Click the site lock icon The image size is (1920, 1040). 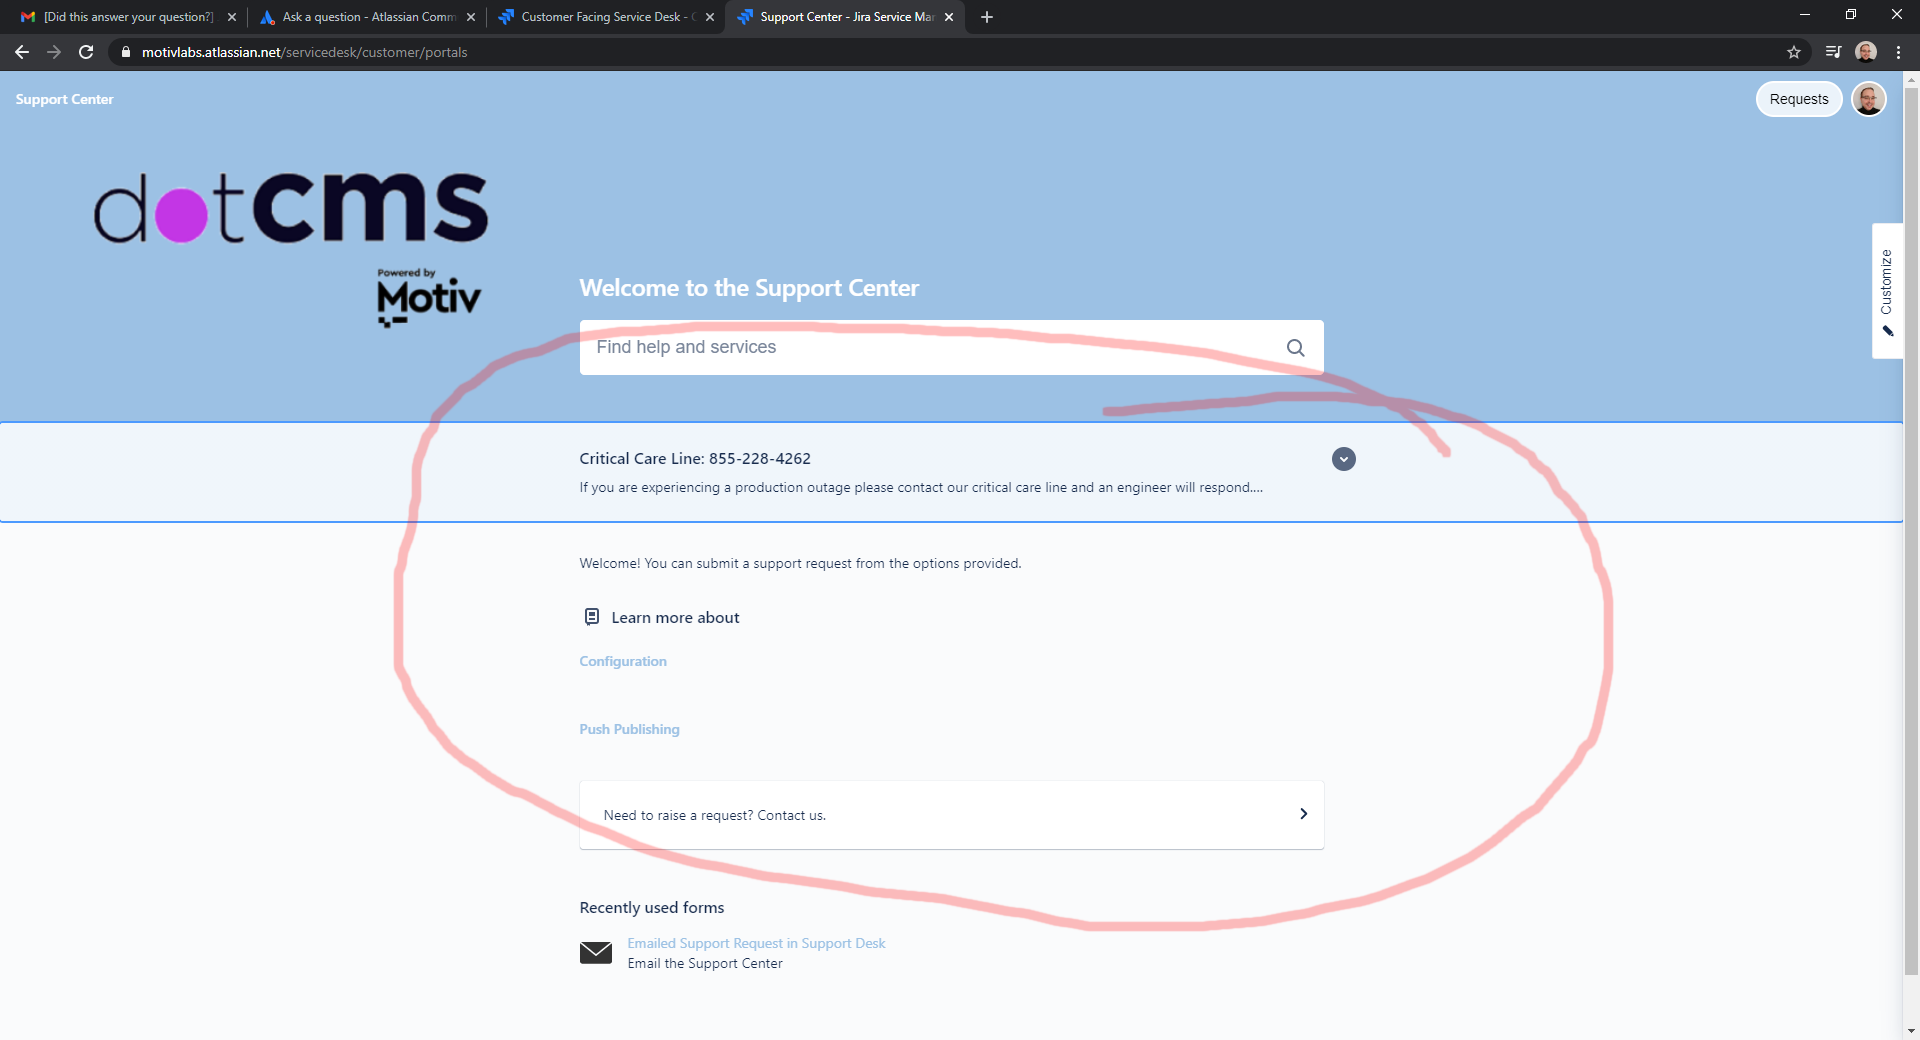point(126,52)
